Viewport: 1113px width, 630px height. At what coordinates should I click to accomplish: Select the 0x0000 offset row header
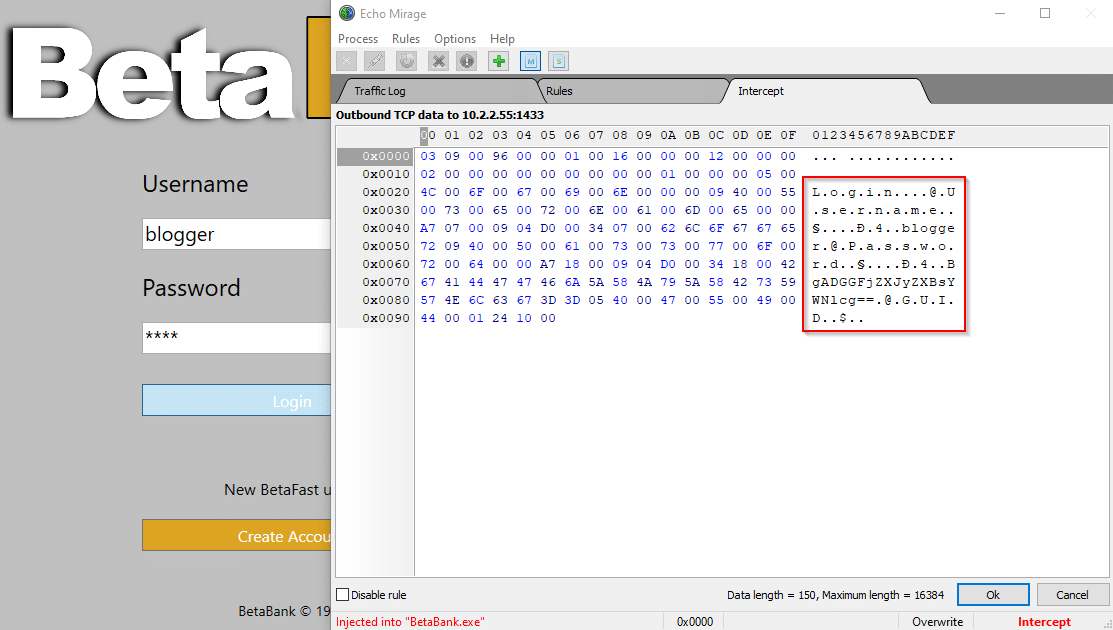375,156
